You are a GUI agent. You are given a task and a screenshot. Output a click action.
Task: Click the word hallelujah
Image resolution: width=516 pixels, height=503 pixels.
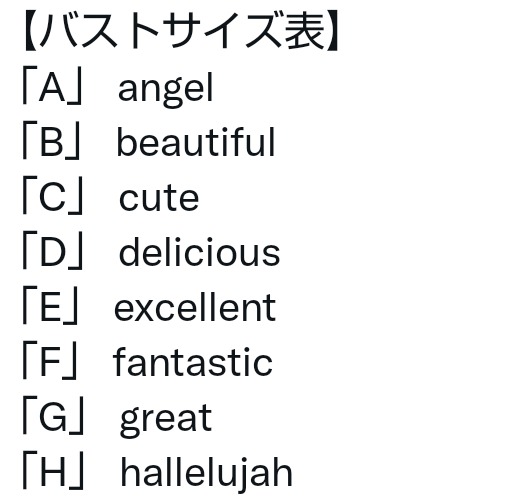206,474
